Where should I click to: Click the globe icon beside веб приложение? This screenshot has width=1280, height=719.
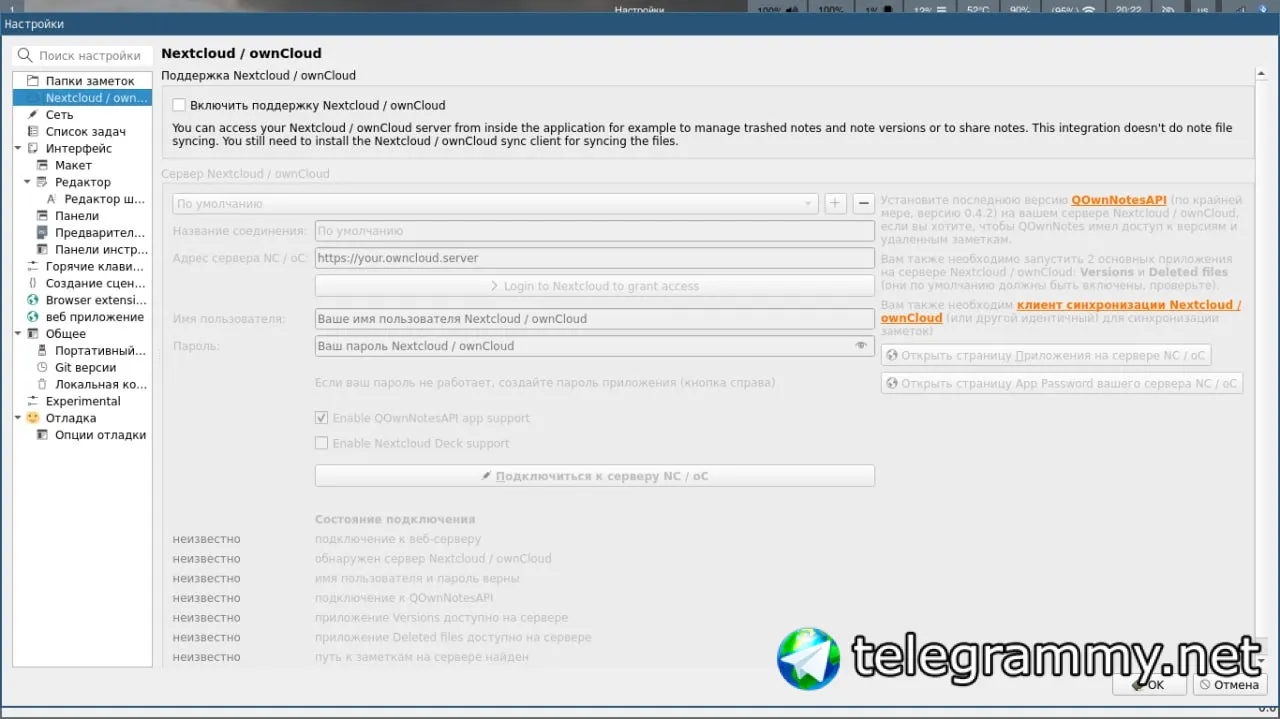(33, 317)
